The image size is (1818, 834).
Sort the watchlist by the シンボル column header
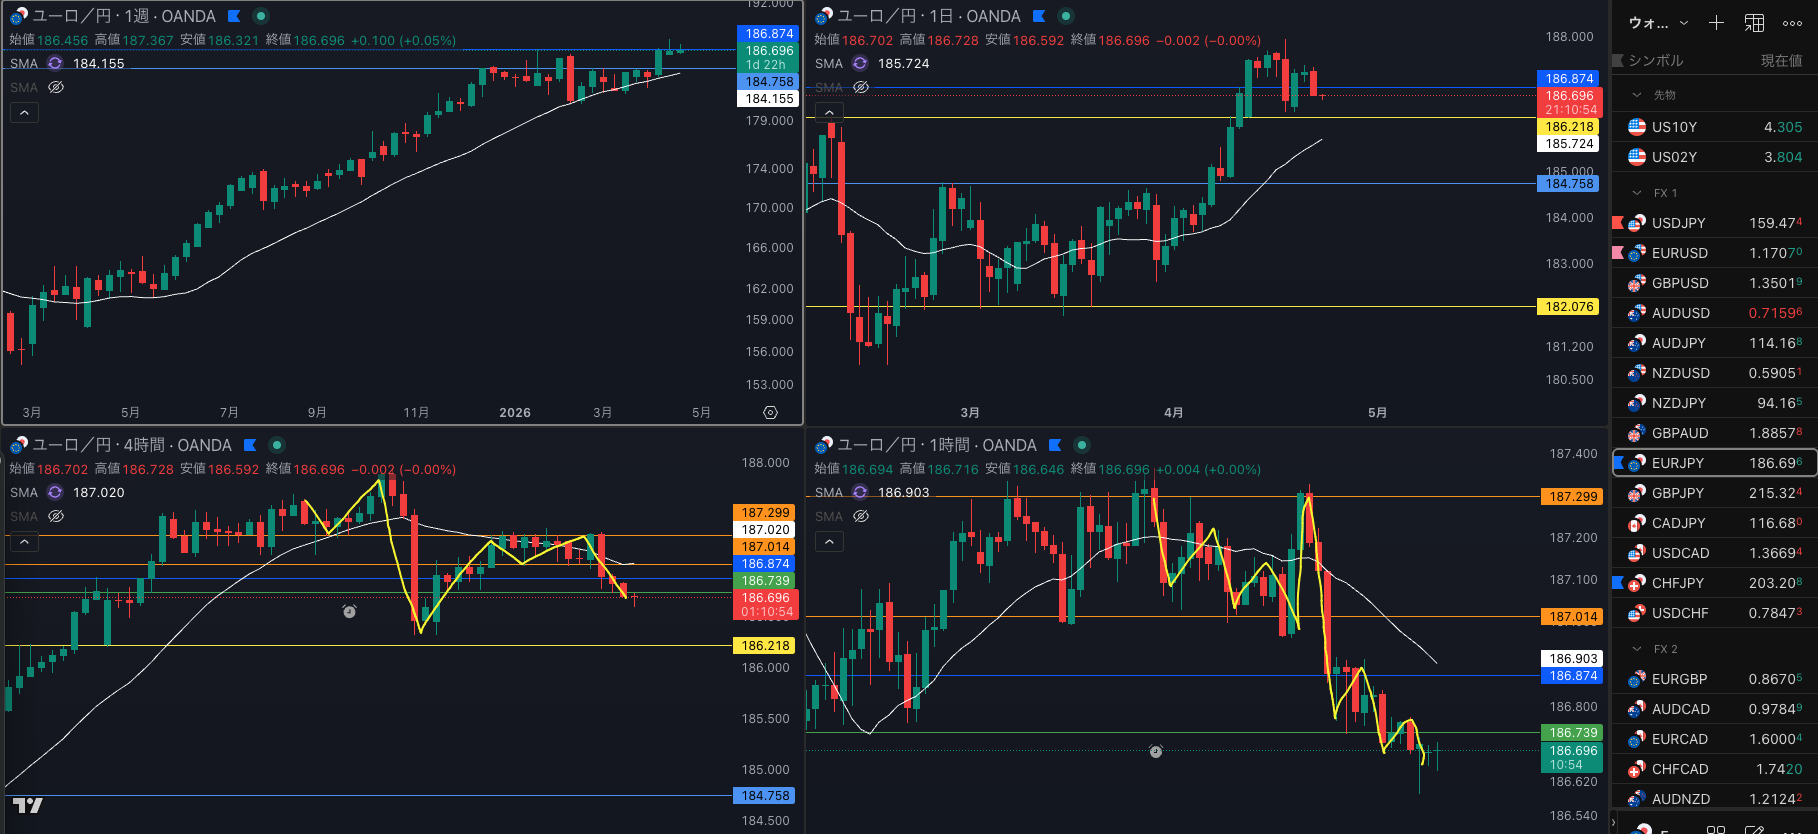1656,60
